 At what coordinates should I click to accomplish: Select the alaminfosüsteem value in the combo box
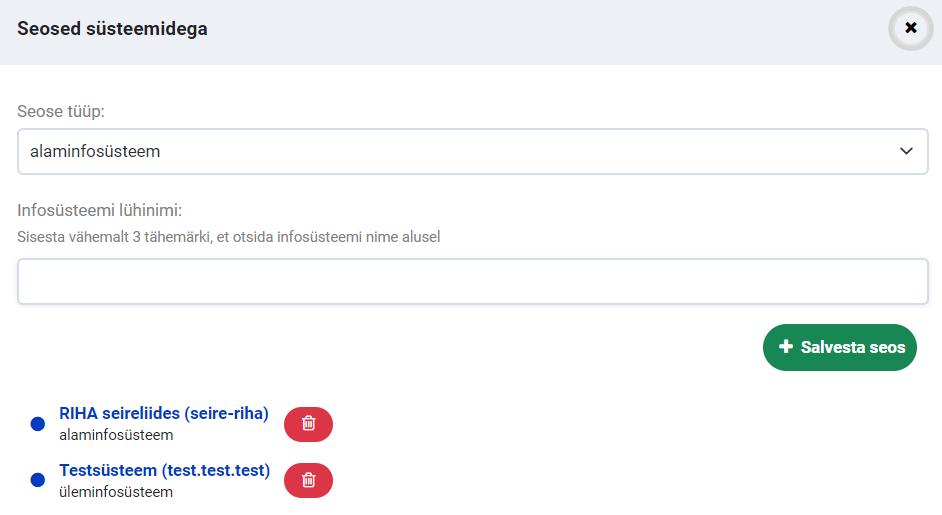(96, 152)
